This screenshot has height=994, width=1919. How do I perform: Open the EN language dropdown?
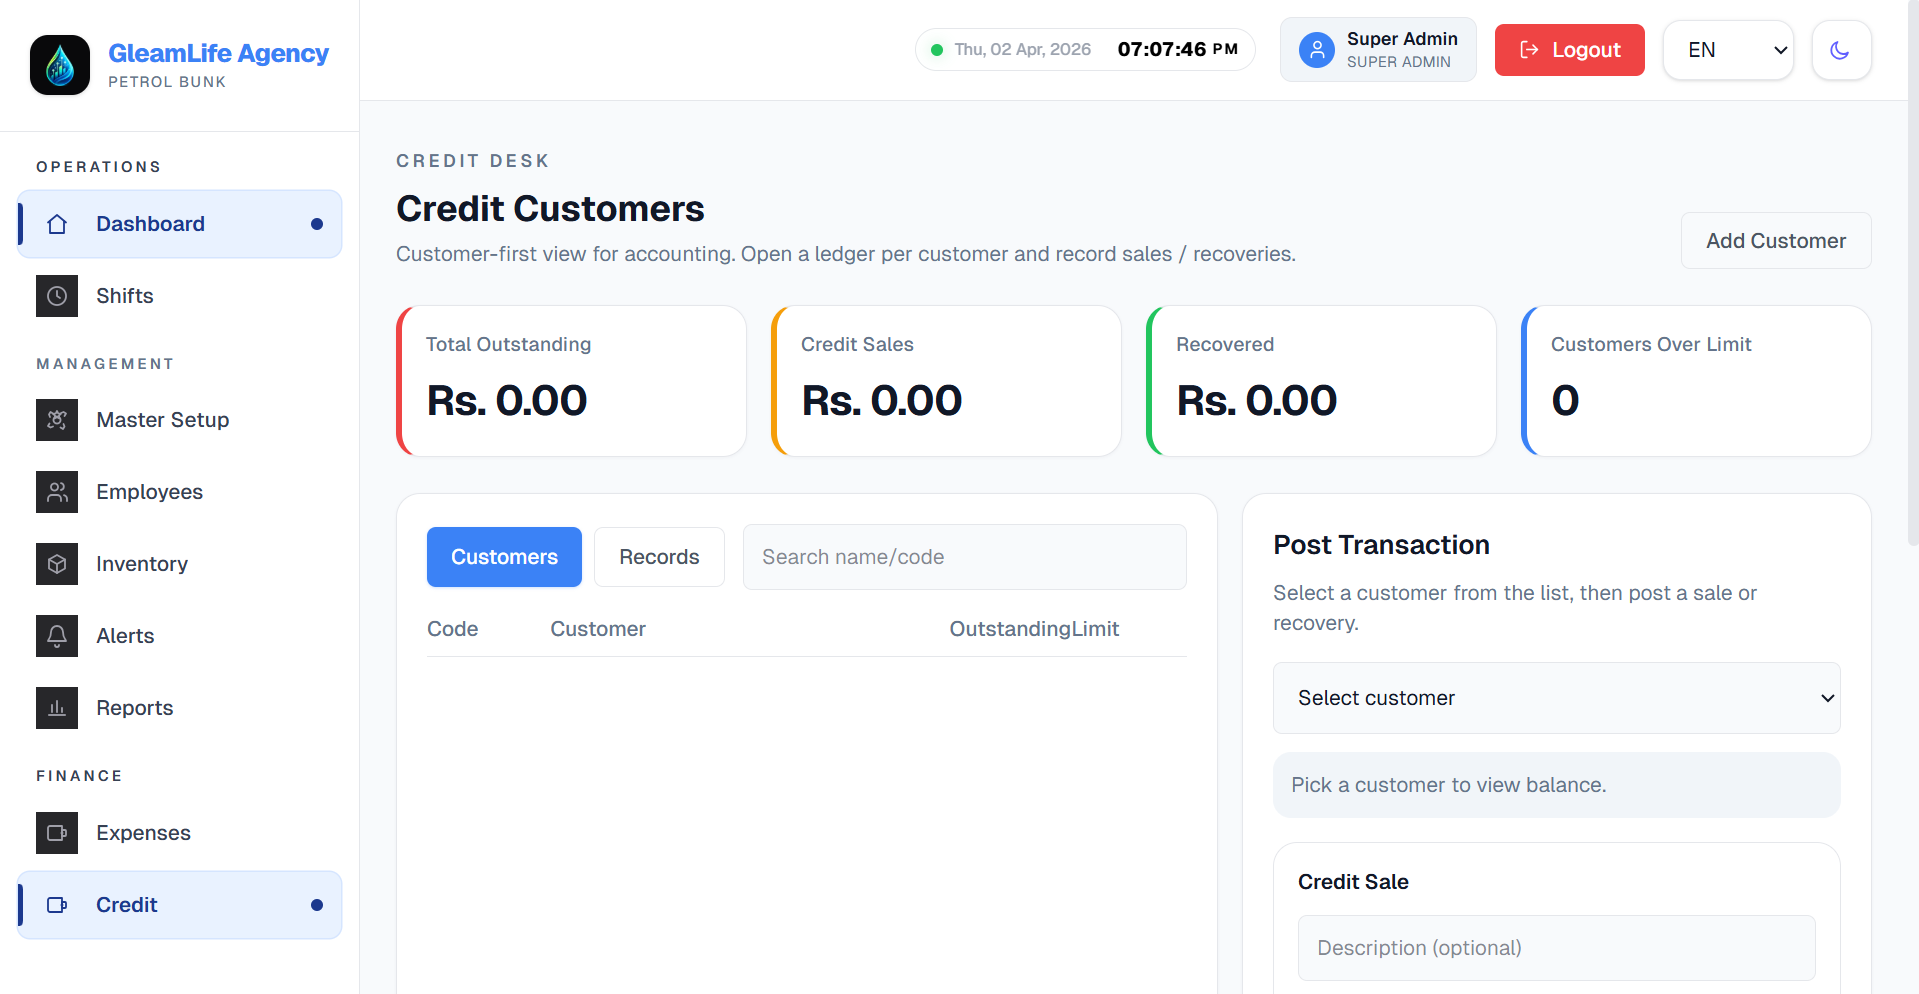pos(1728,50)
